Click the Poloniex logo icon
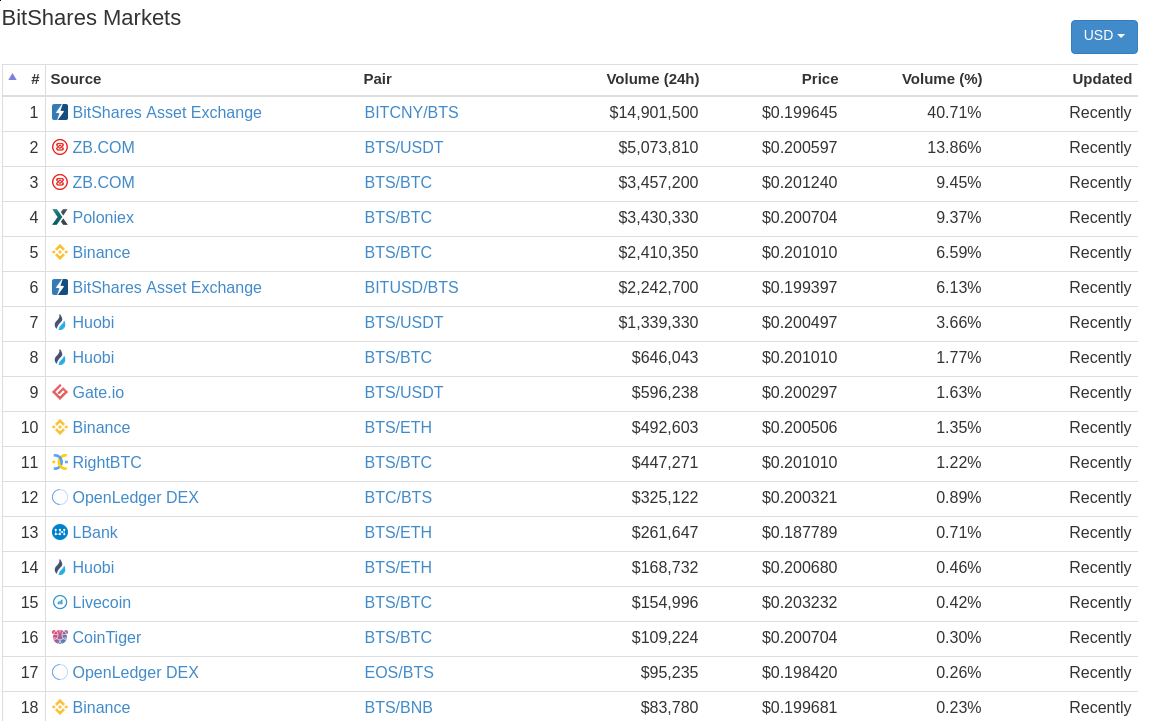This screenshot has width=1158, height=721. [60, 217]
